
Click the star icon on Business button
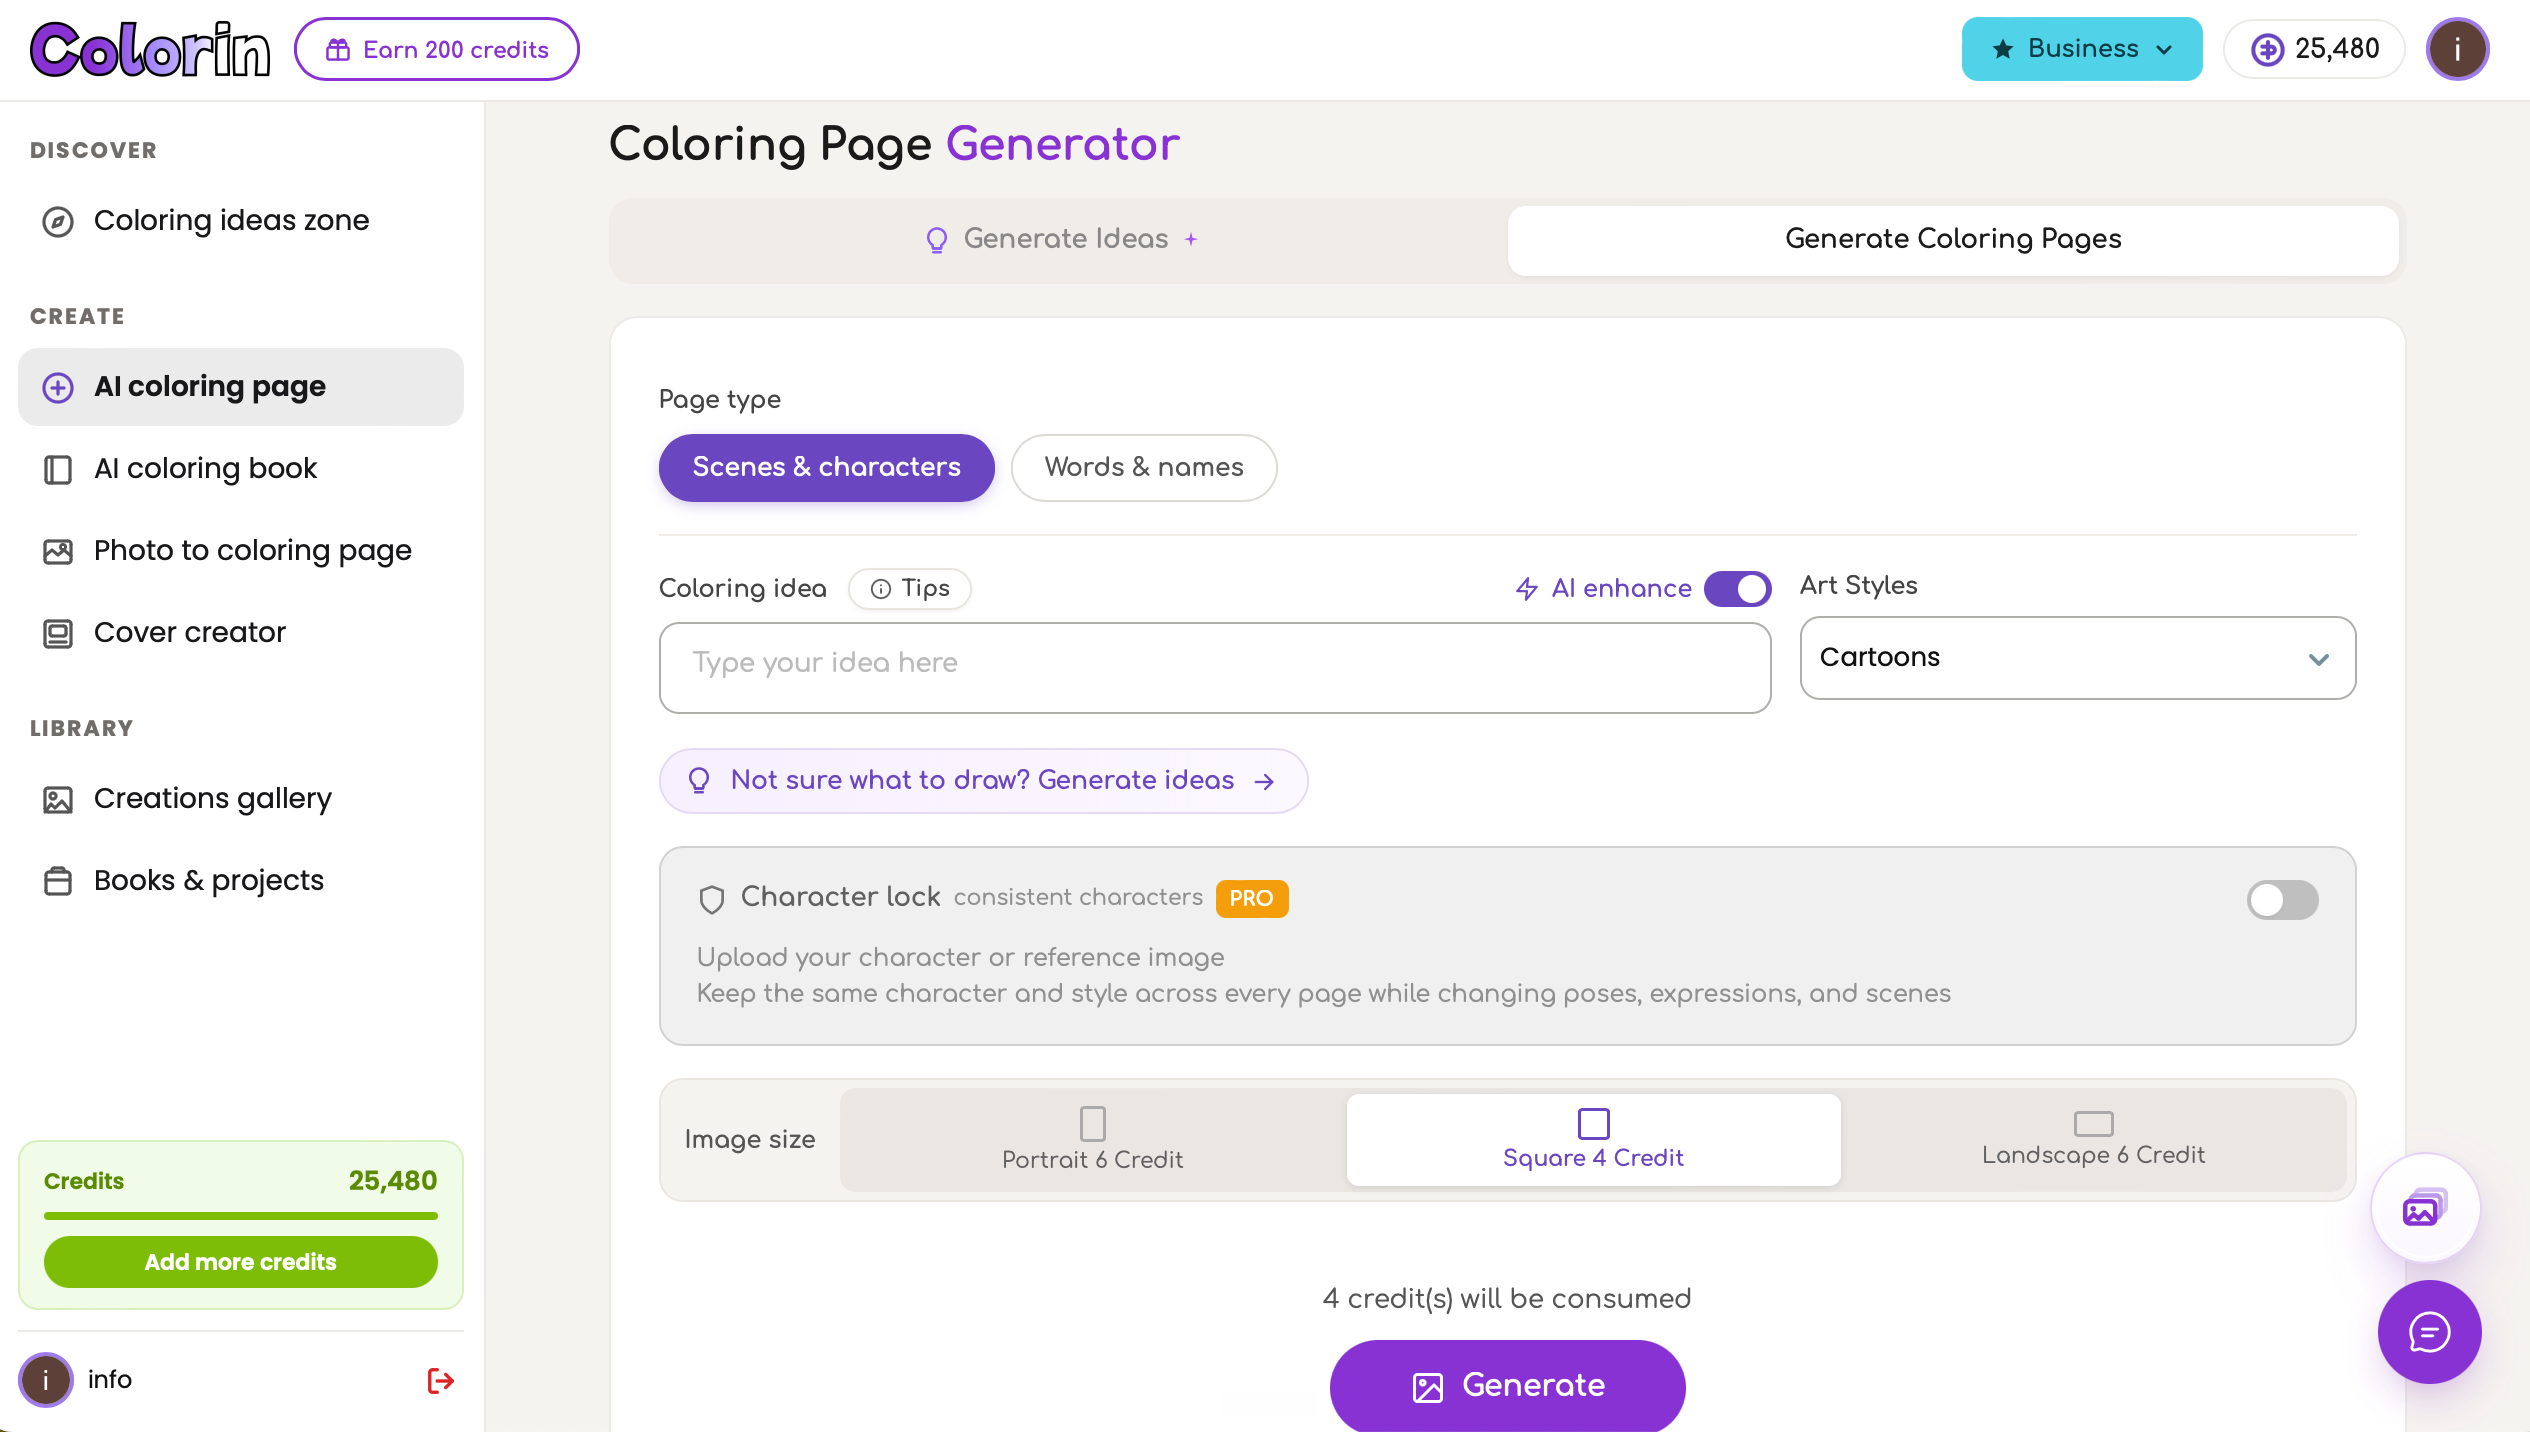2002,49
